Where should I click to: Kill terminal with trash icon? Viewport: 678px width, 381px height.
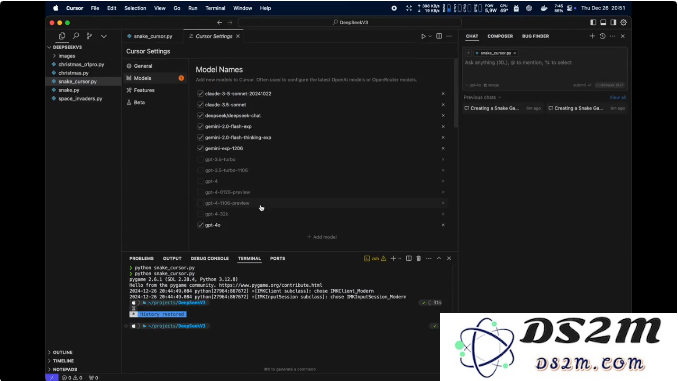coord(419,259)
